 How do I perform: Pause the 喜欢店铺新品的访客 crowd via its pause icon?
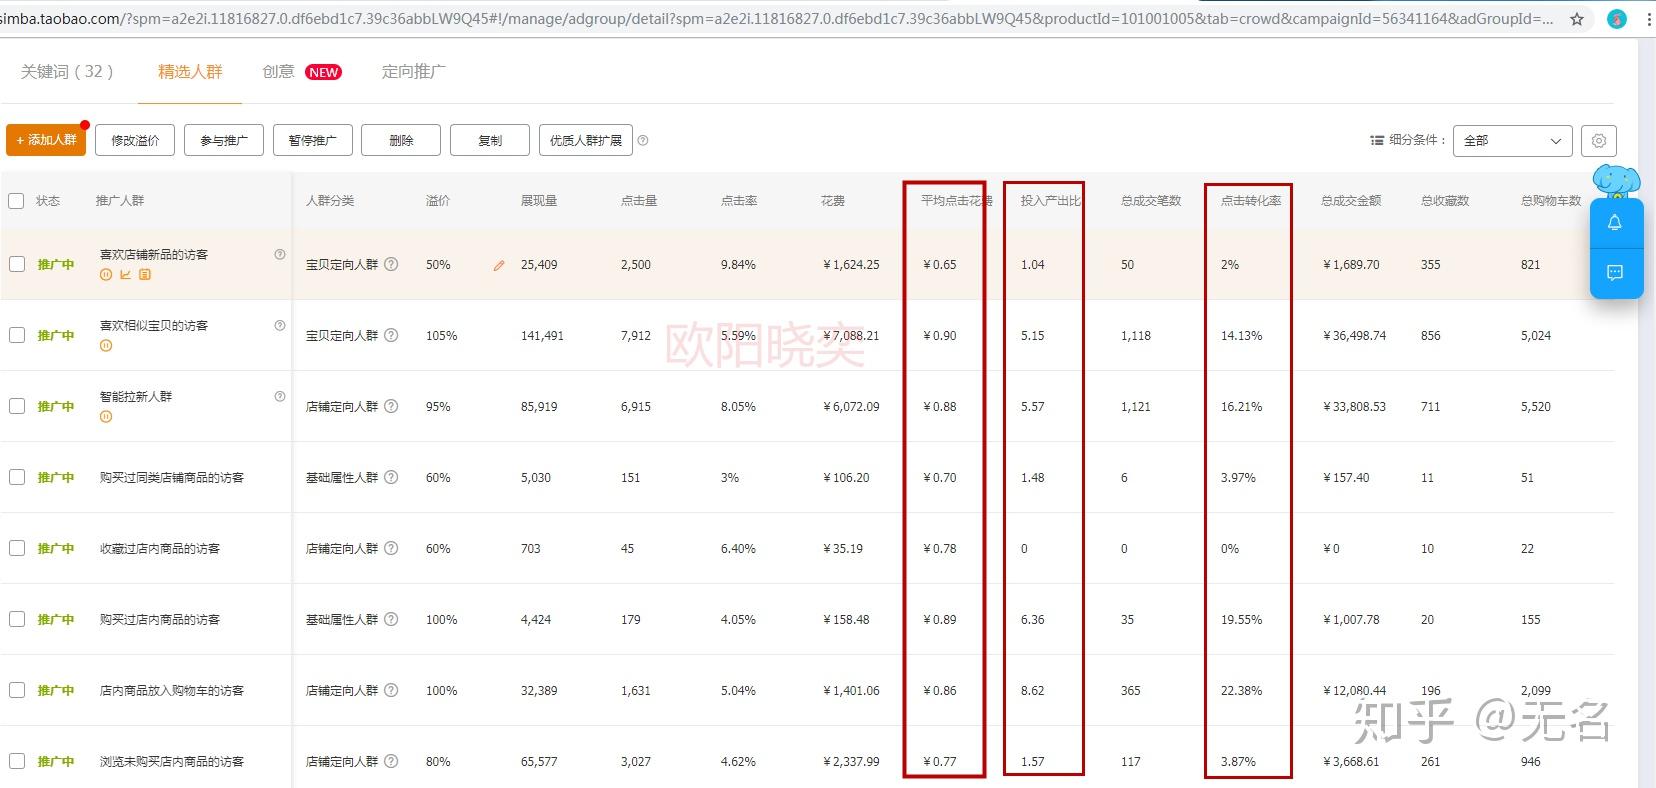(x=106, y=274)
